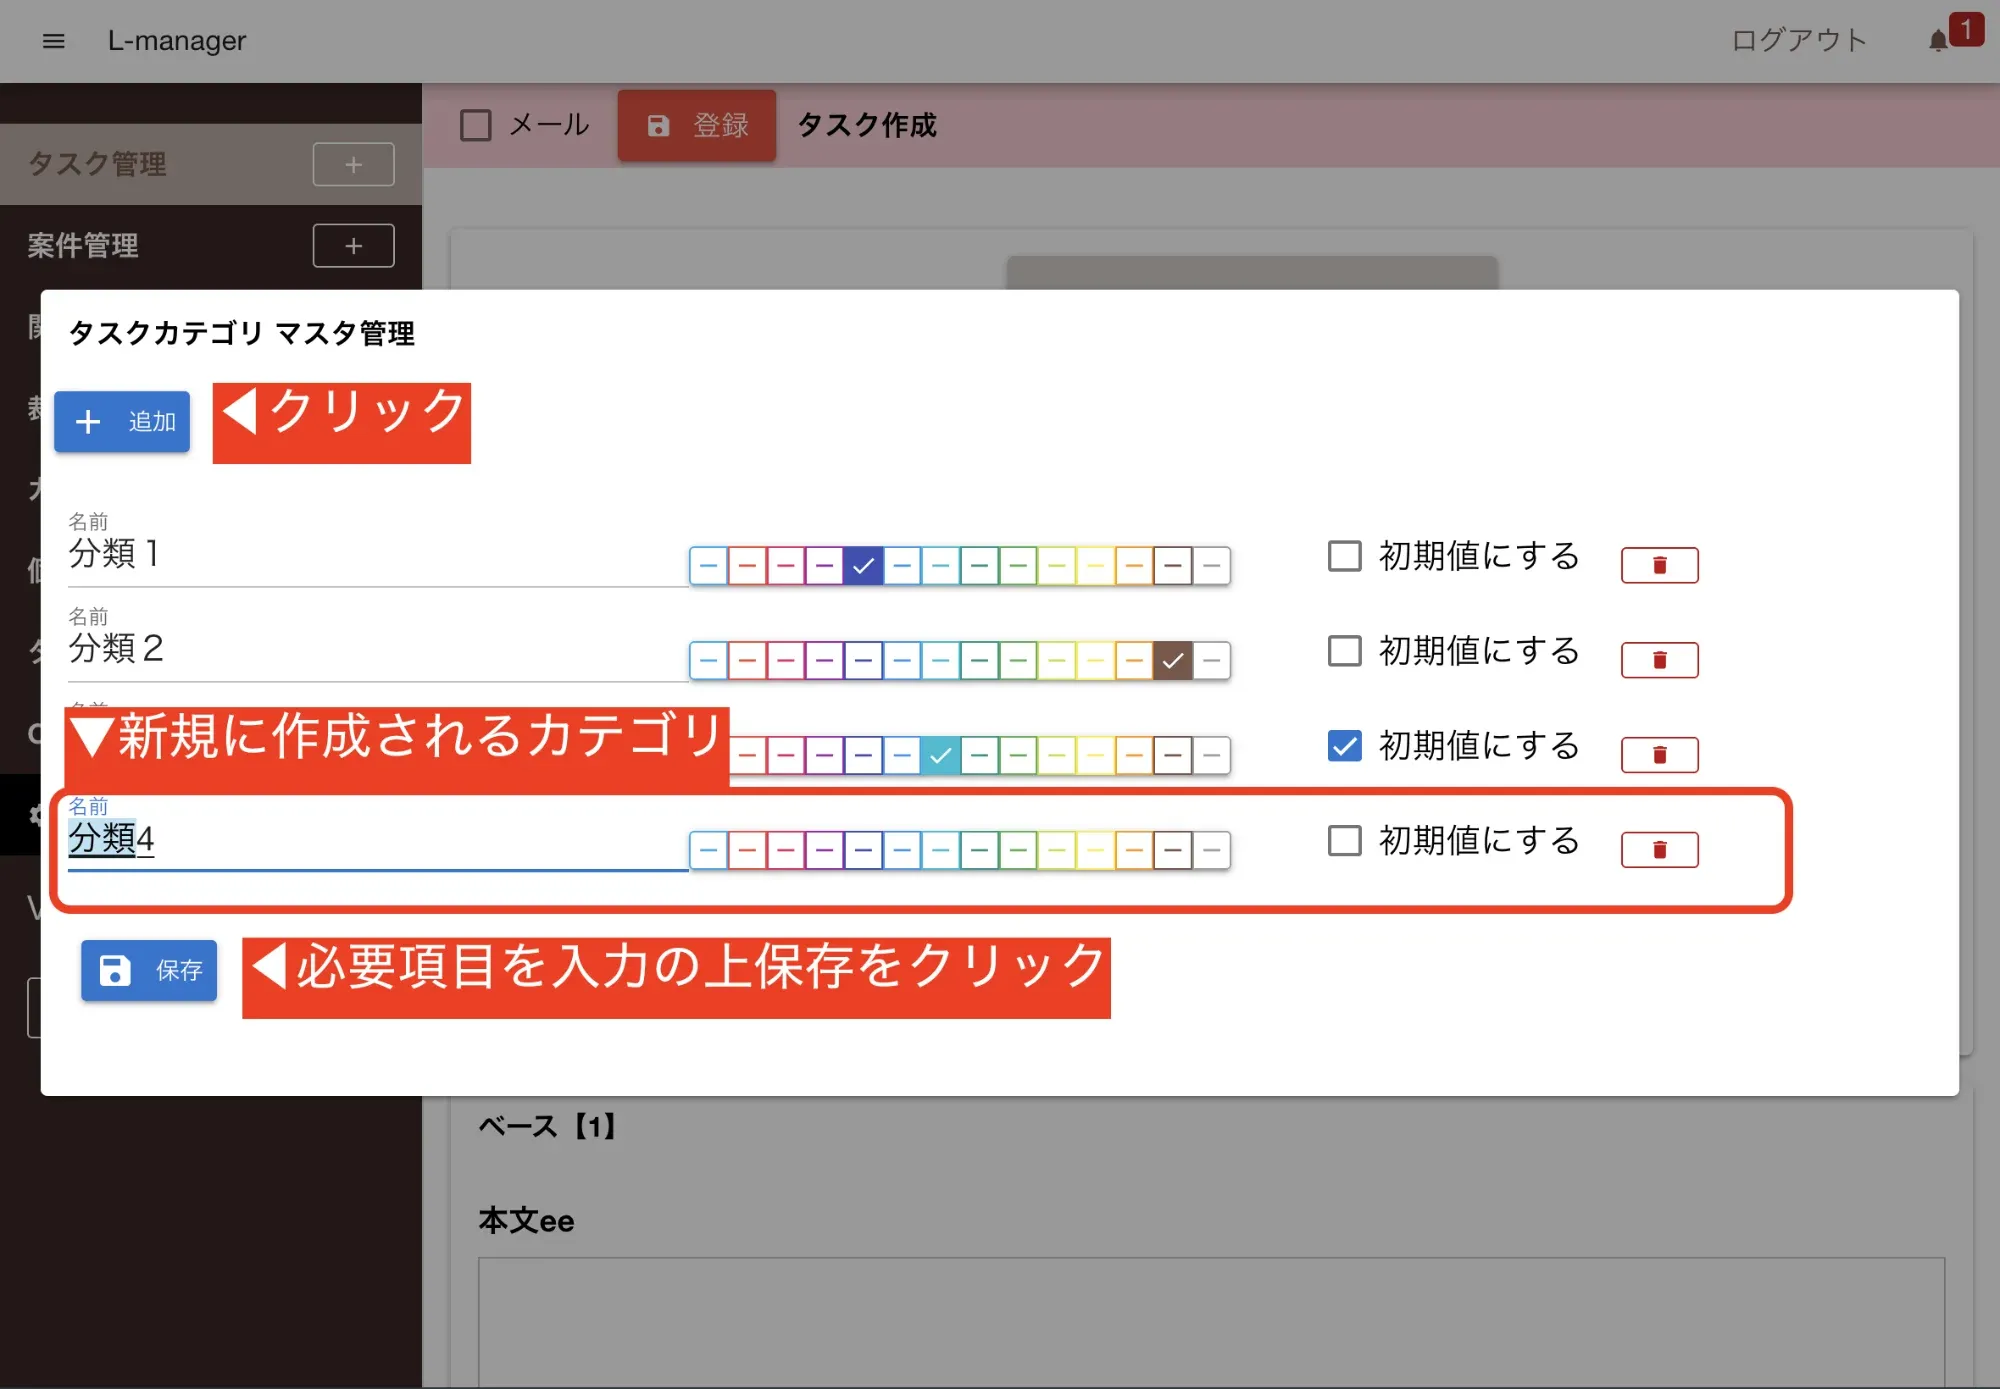The height and width of the screenshot is (1389, 2000).
Task: Click the hamburger menu icon
Action: pyautogui.click(x=54, y=41)
